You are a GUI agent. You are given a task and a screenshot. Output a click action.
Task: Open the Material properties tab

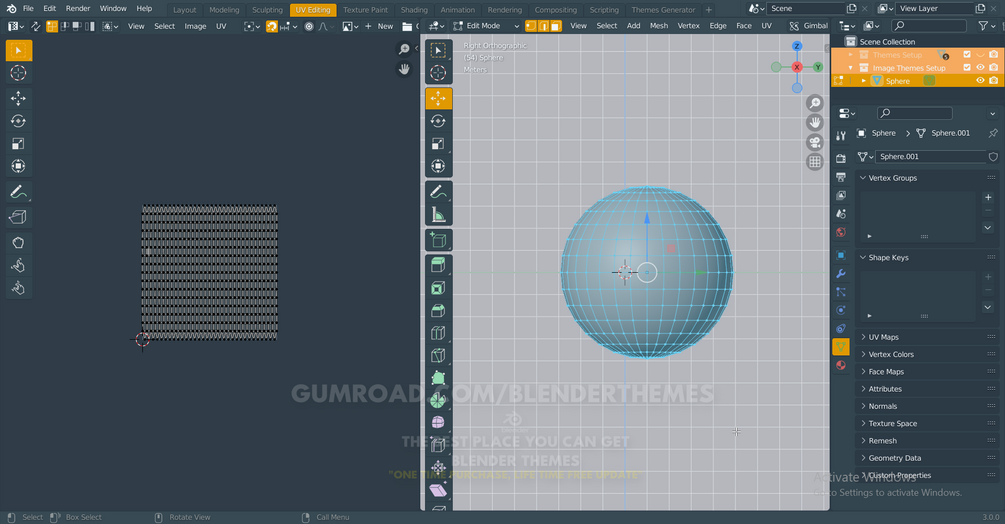[x=841, y=365]
